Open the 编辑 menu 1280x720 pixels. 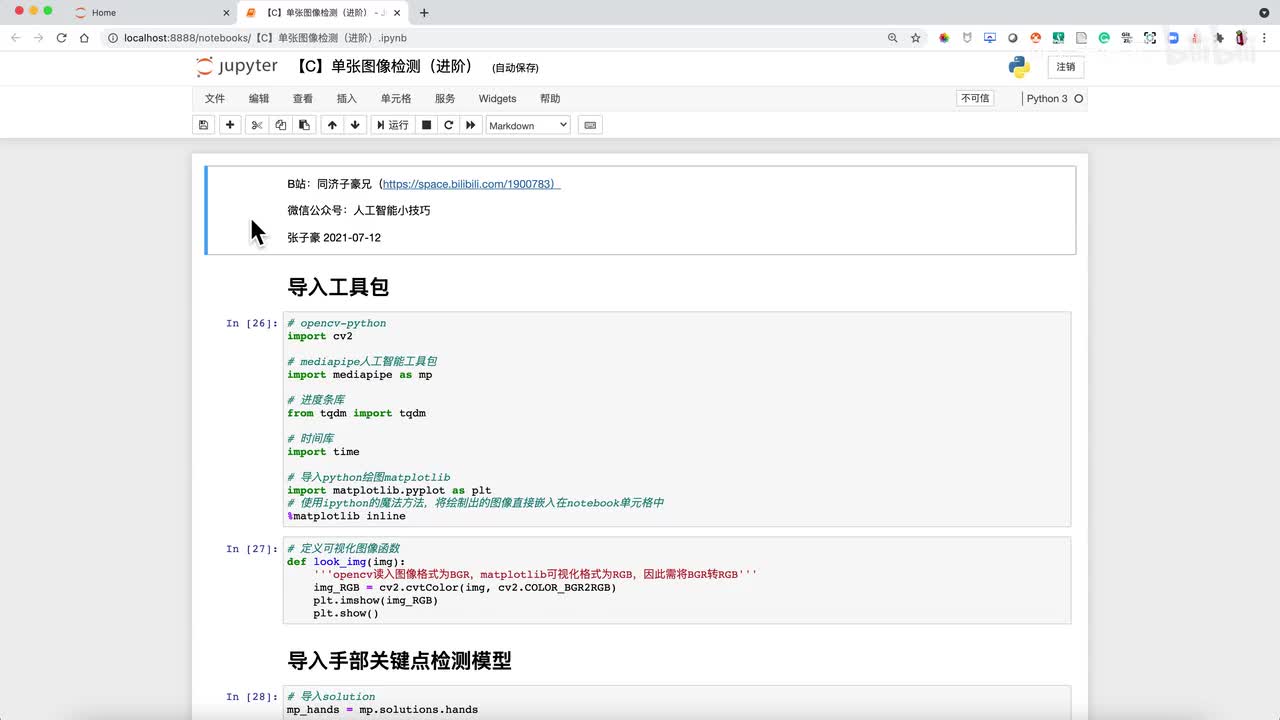(x=259, y=99)
